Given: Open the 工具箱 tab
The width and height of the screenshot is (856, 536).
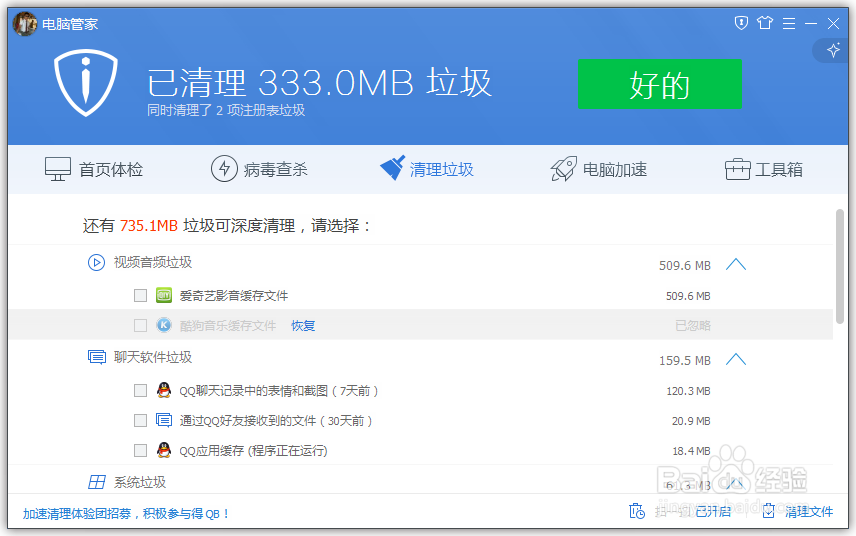Looking at the screenshot, I should 764,169.
